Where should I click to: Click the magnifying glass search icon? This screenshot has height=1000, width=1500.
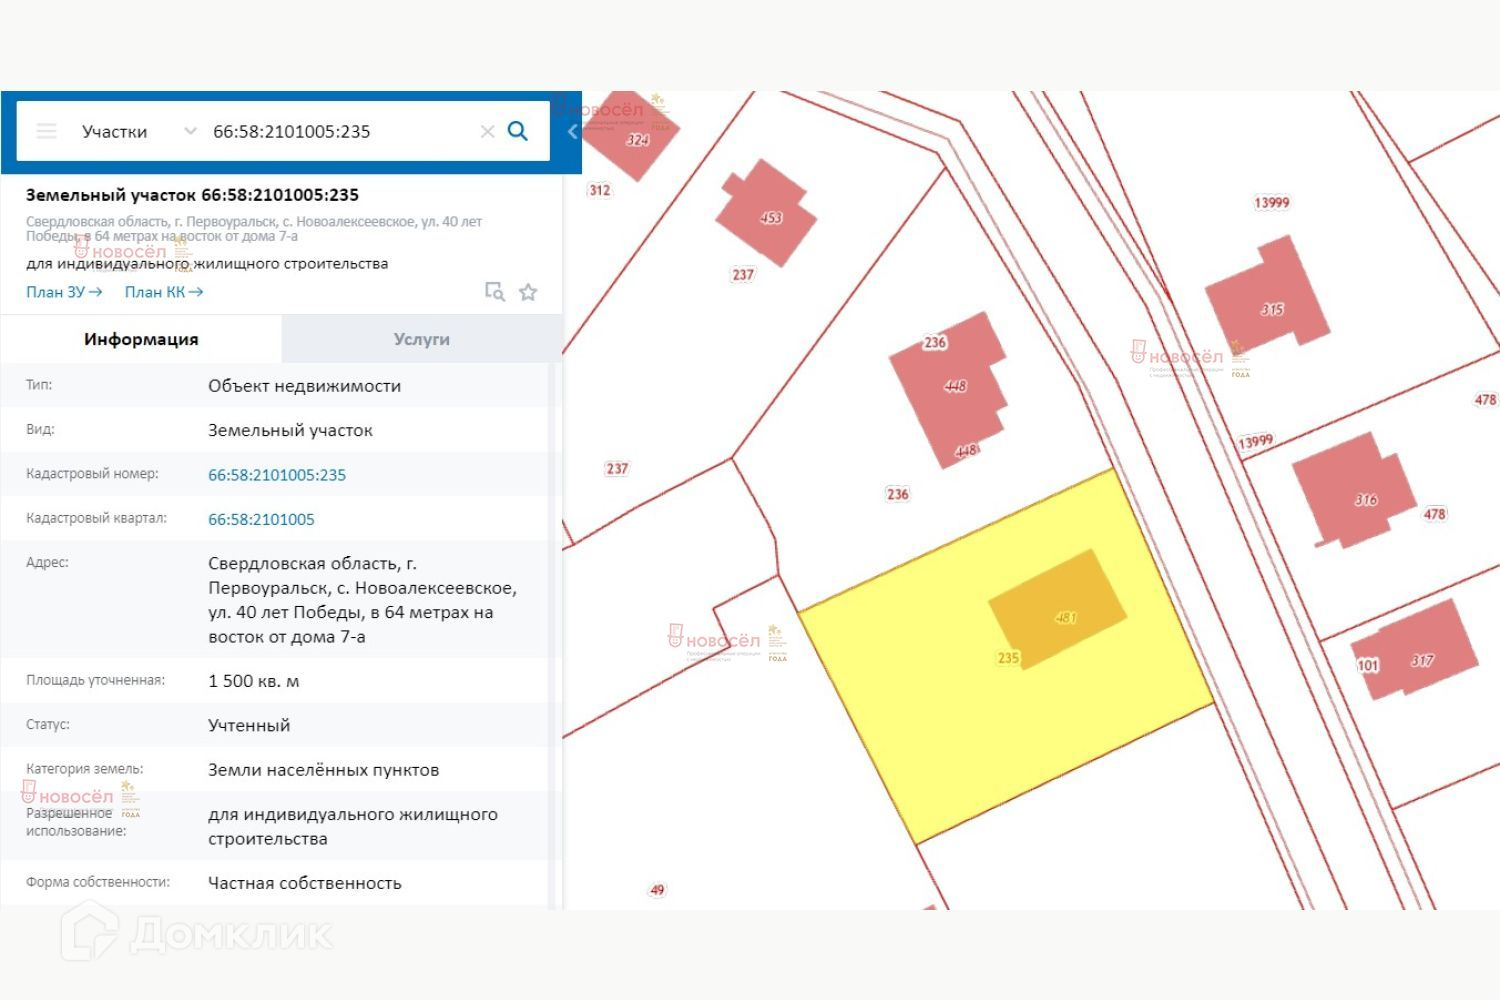click(x=517, y=131)
